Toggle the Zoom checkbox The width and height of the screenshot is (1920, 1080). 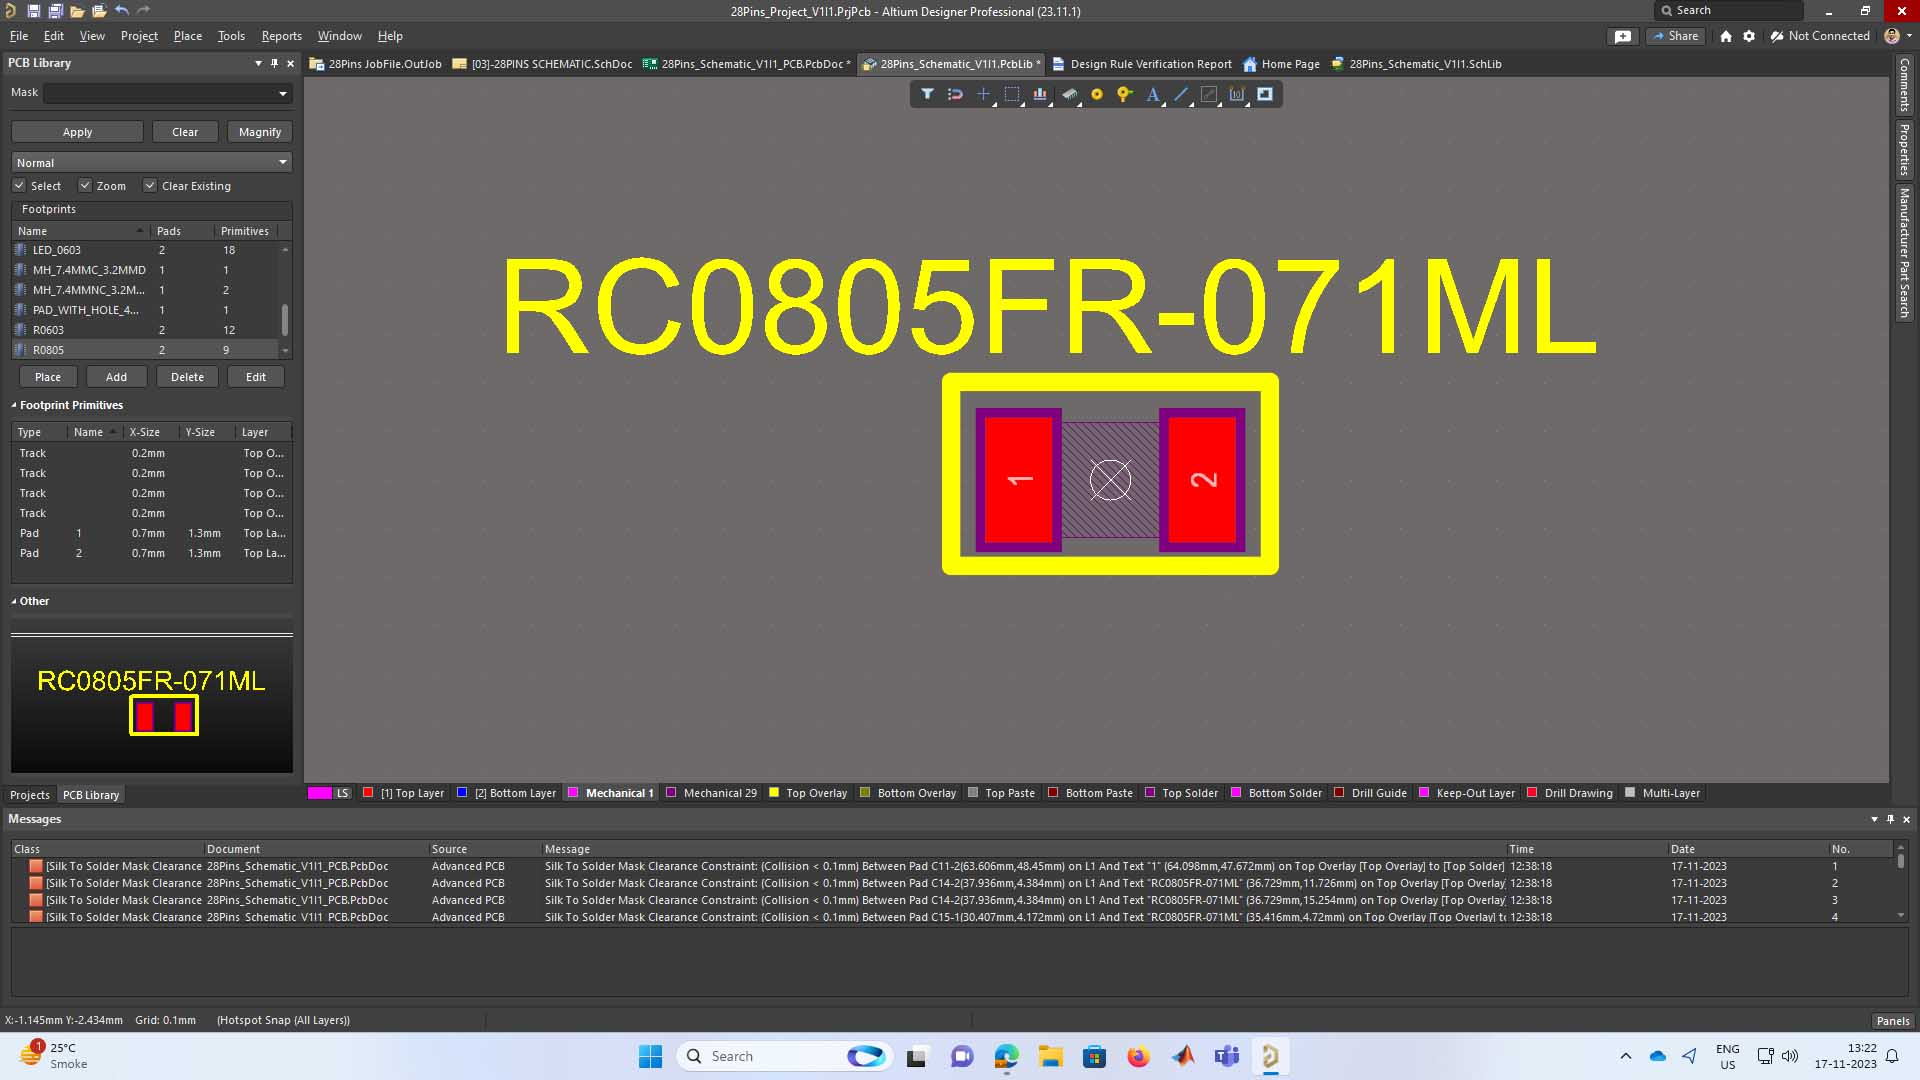tap(85, 186)
